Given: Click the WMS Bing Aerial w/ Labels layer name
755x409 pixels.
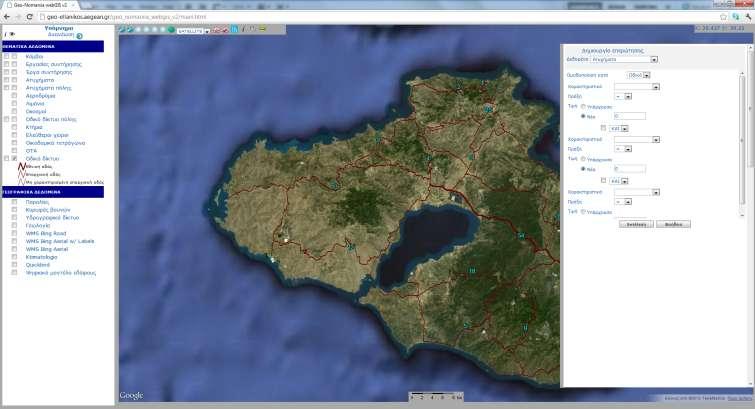Looking at the screenshot, I should [x=60, y=241].
